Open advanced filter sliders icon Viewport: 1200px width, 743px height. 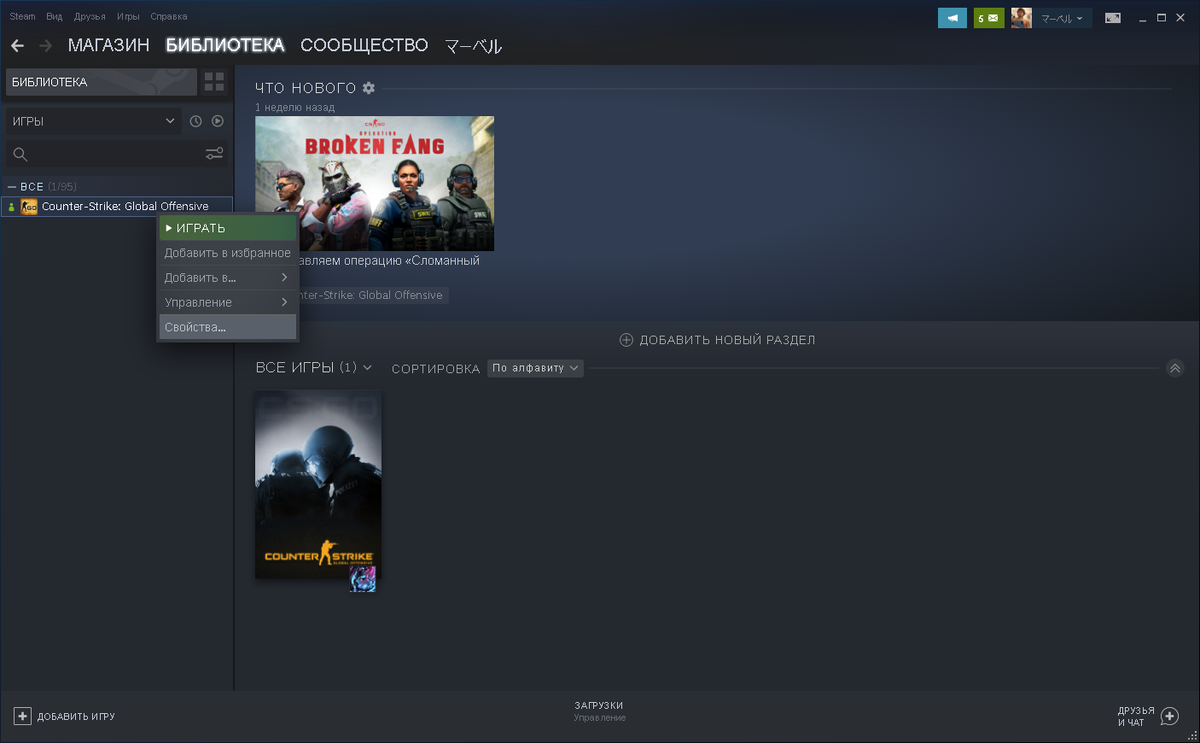[214, 154]
